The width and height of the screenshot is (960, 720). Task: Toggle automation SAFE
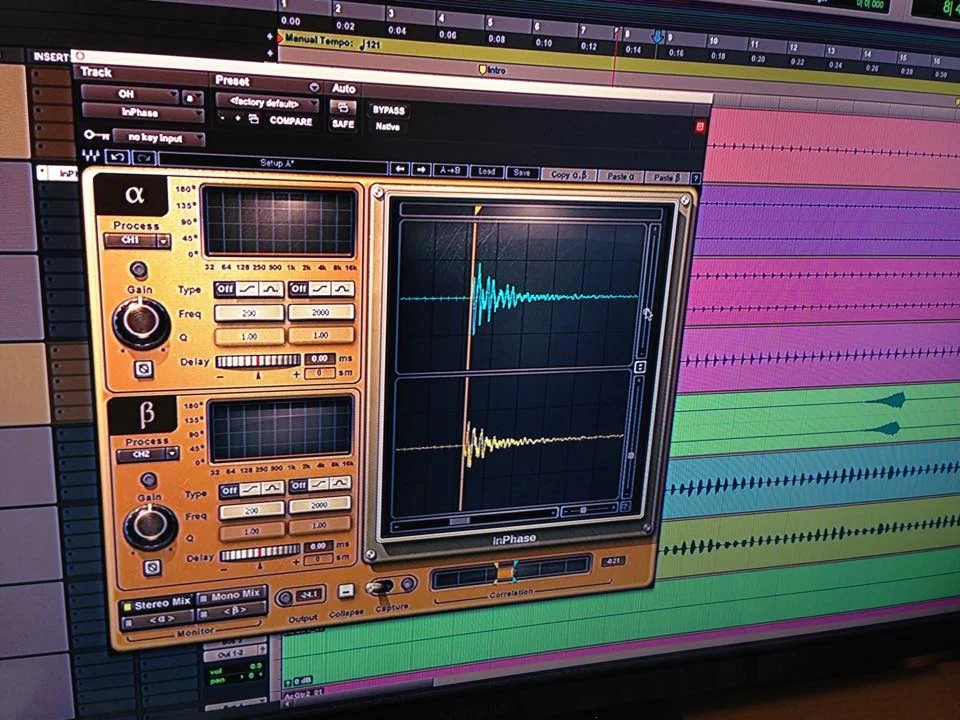[343, 124]
